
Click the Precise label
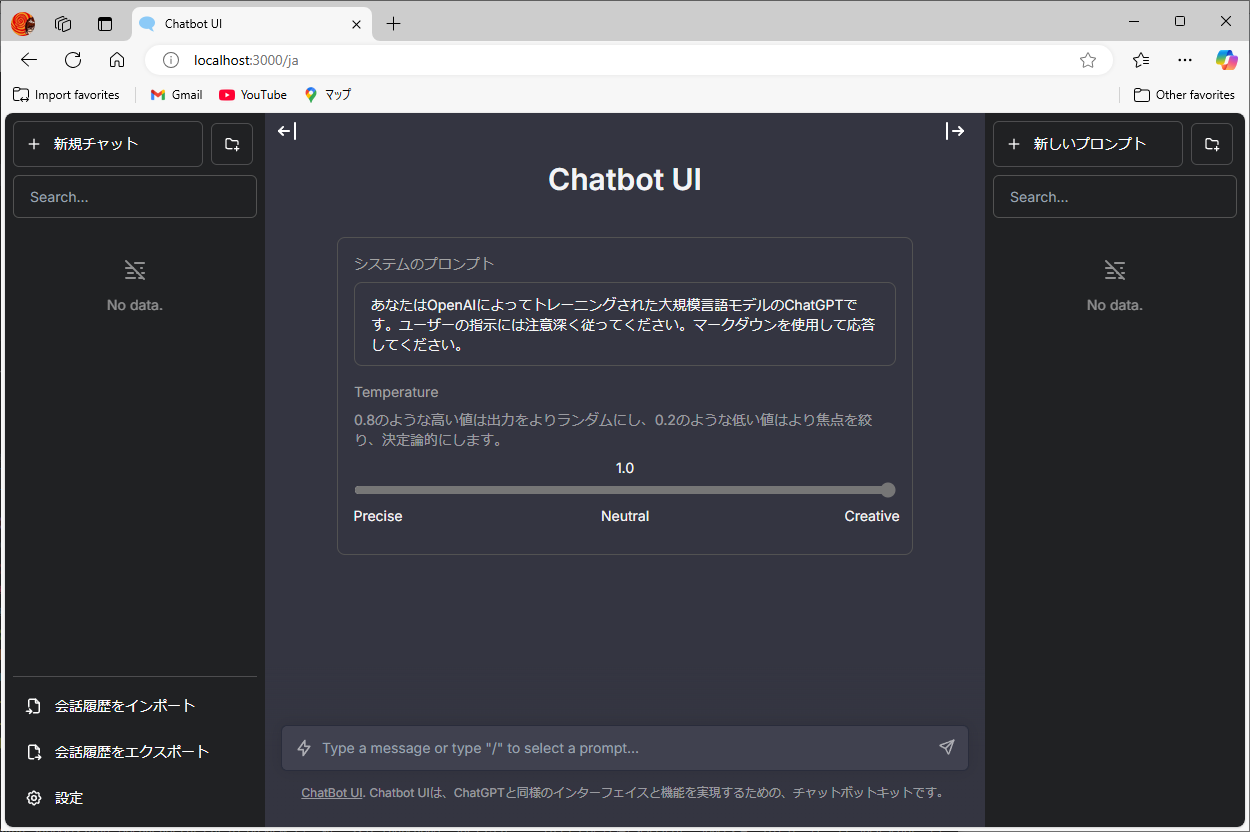[378, 516]
